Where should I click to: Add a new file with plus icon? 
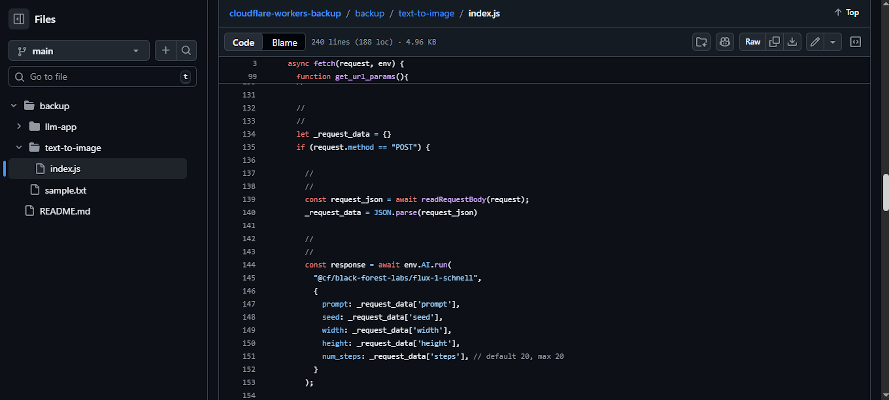click(x=166, y=51)
